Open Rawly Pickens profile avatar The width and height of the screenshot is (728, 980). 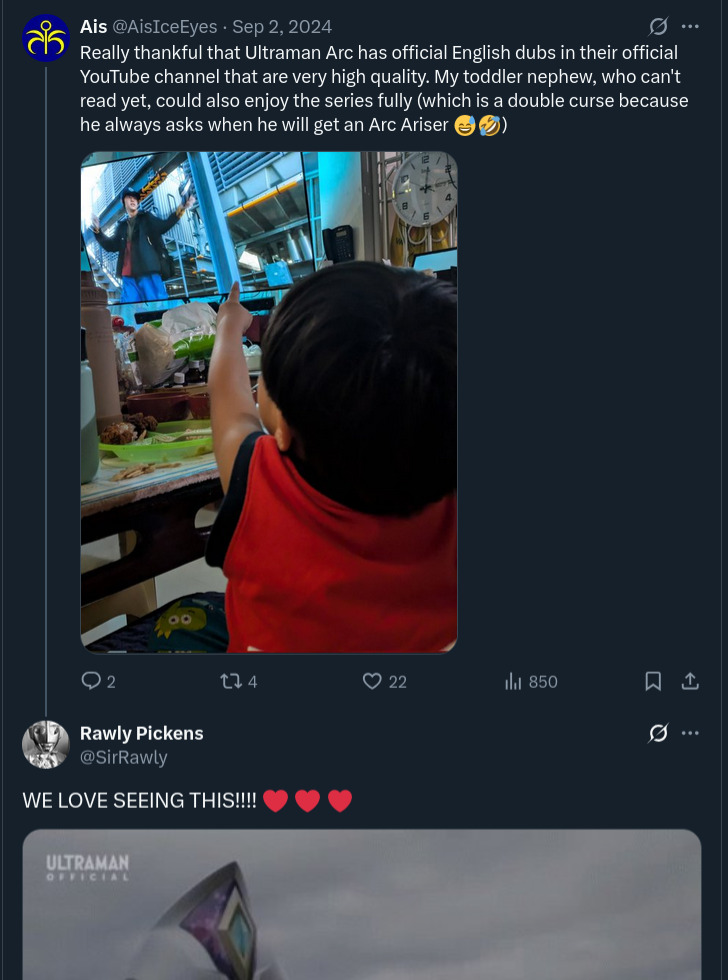click(x=45, y=744)
